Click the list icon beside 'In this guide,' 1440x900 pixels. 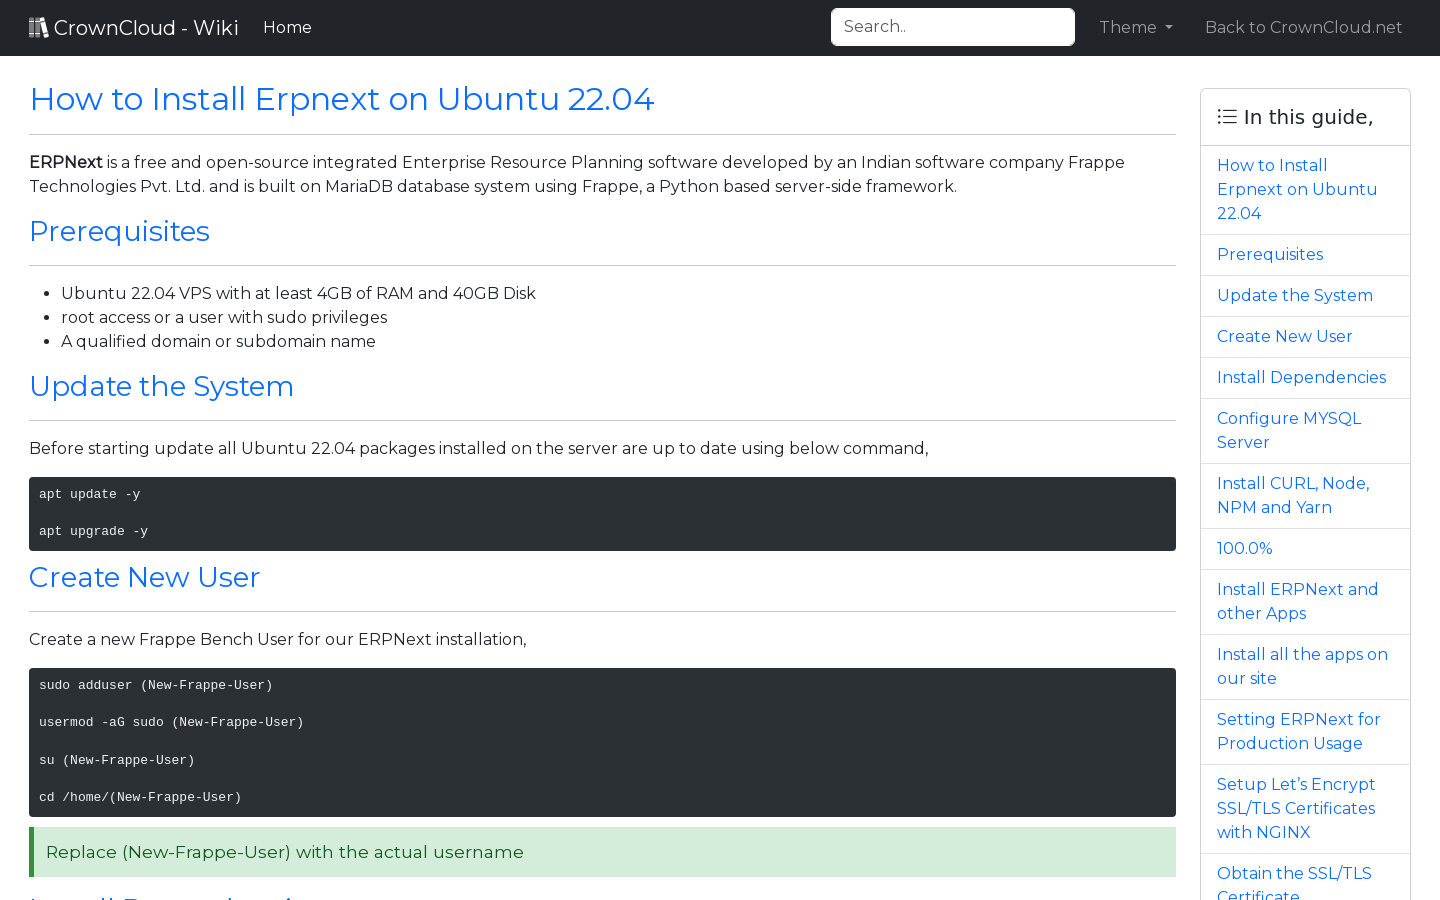tap(1226, 116)
